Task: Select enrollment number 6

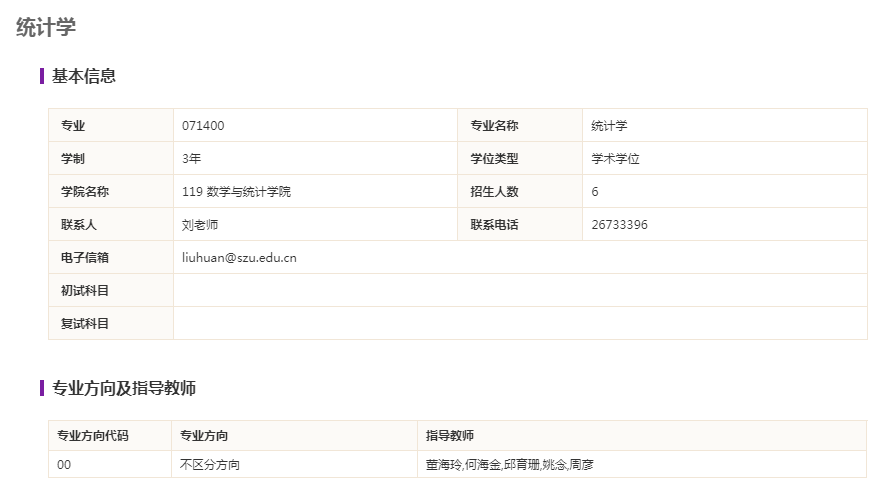Action: pos(595,192)
